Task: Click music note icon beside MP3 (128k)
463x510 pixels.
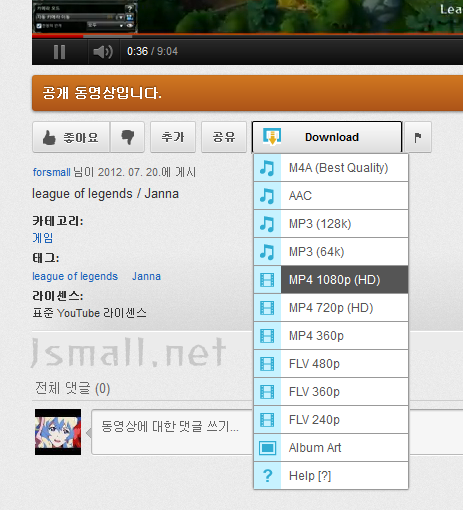Action: tap(267, 224)
